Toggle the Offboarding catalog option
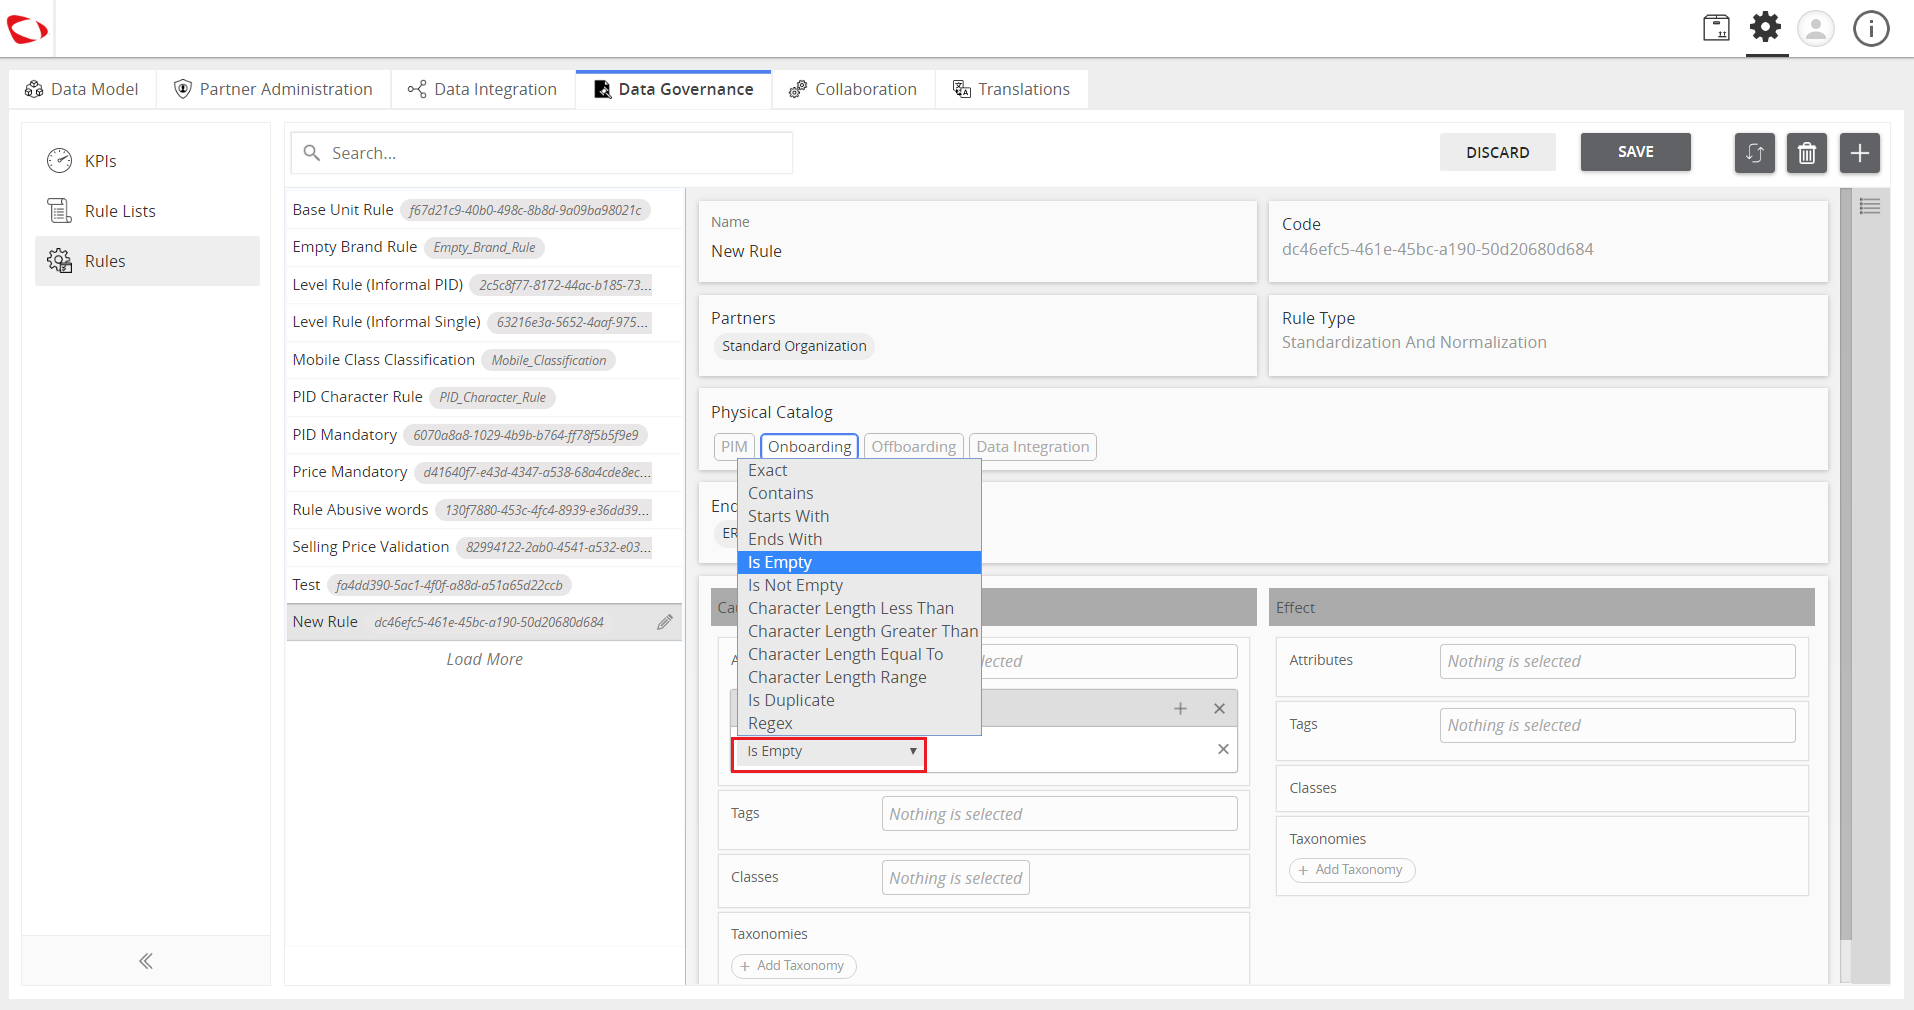Image resolution: width=1914 pixels, height=1010 pixels. coord(913,447)
